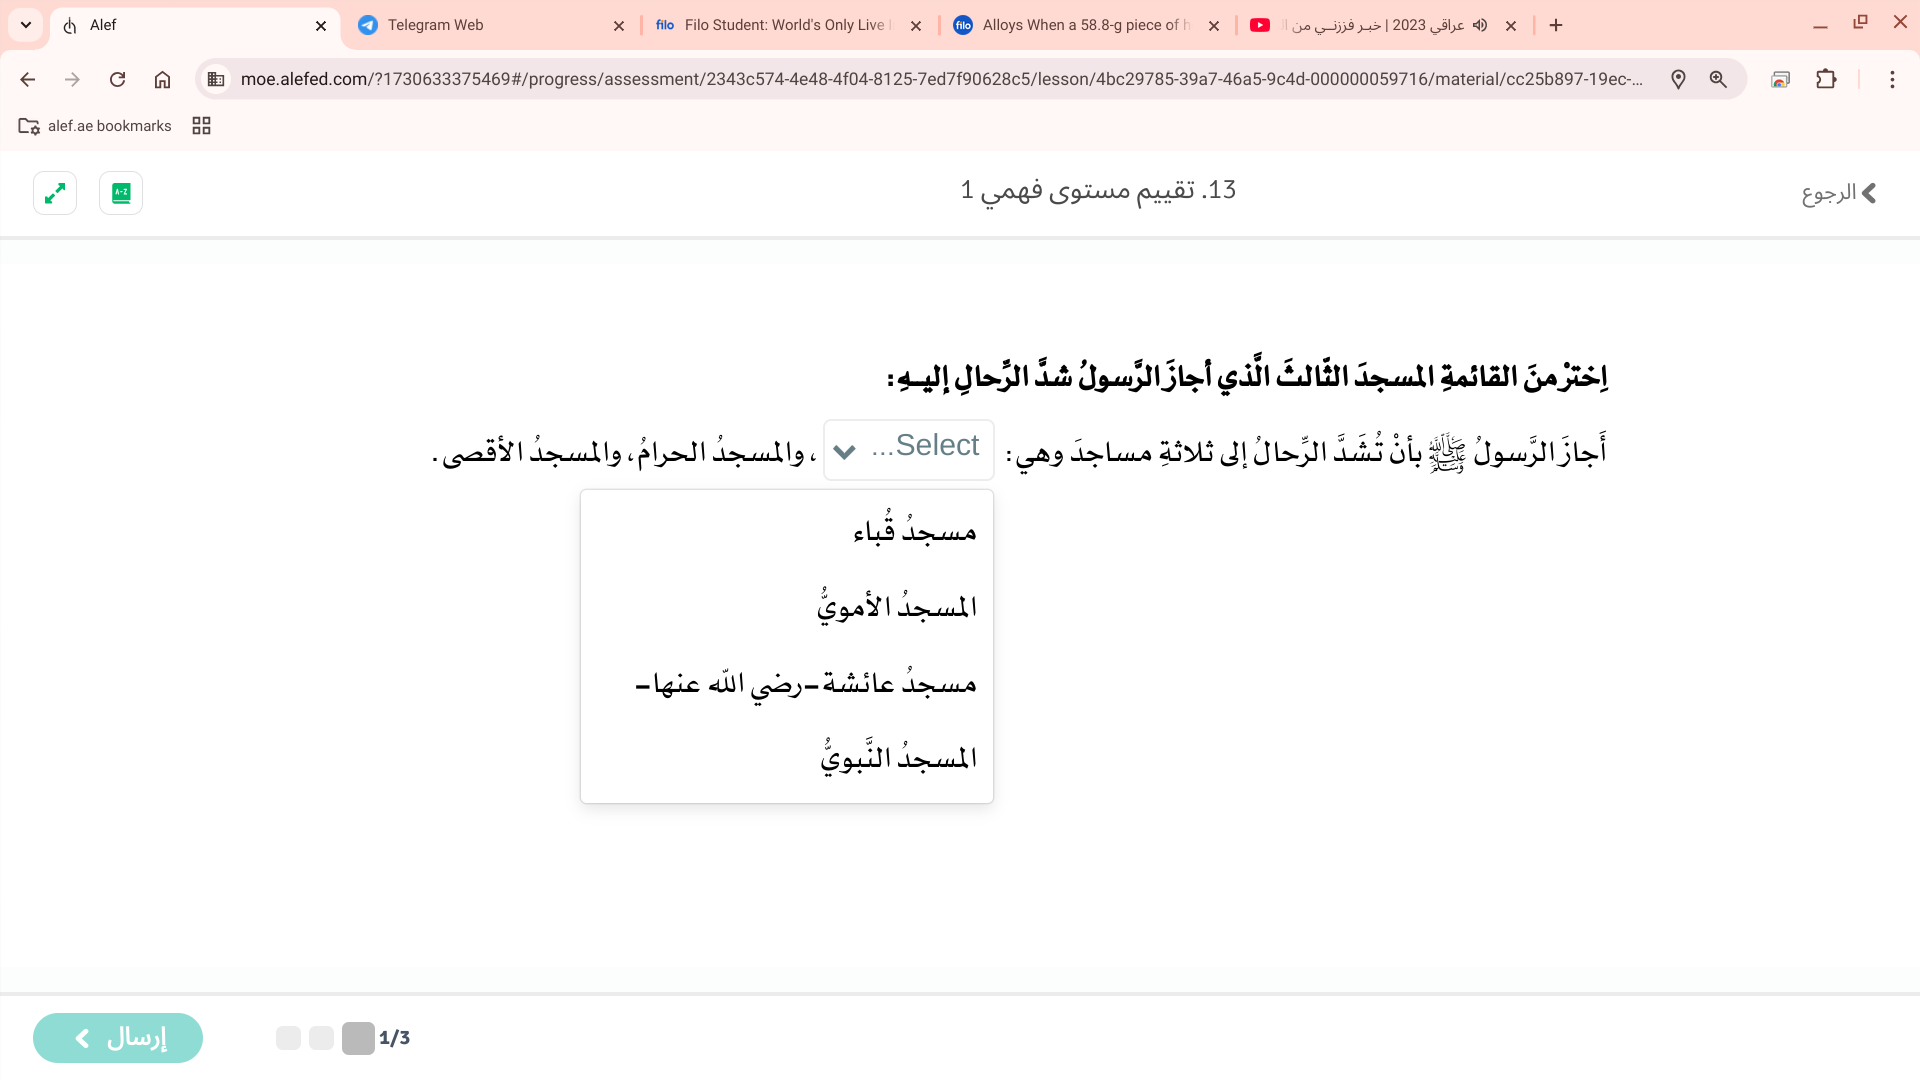The image size is (1920, 1080).
Task: Click the browser home icon
Action: [x=162, y=79]
